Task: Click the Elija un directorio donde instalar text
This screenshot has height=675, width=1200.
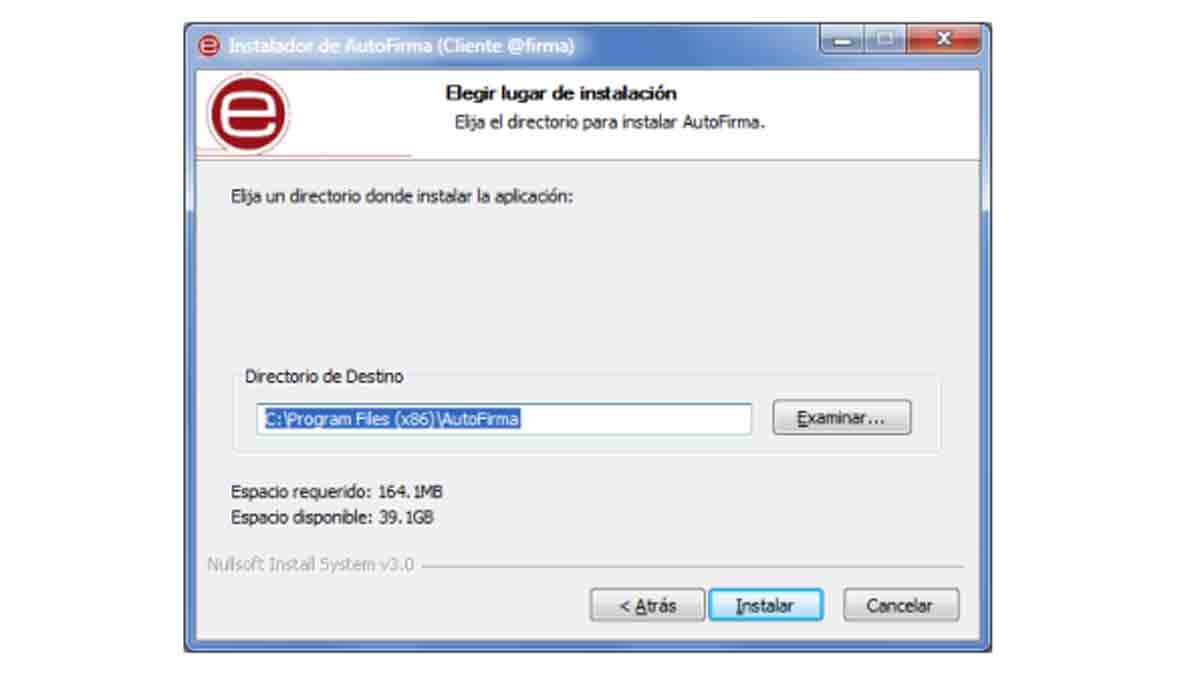Action: [402, 196]
